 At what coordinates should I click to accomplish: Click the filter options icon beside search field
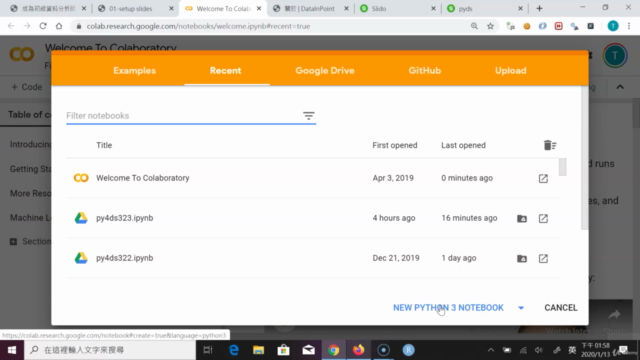coord(309,116)
